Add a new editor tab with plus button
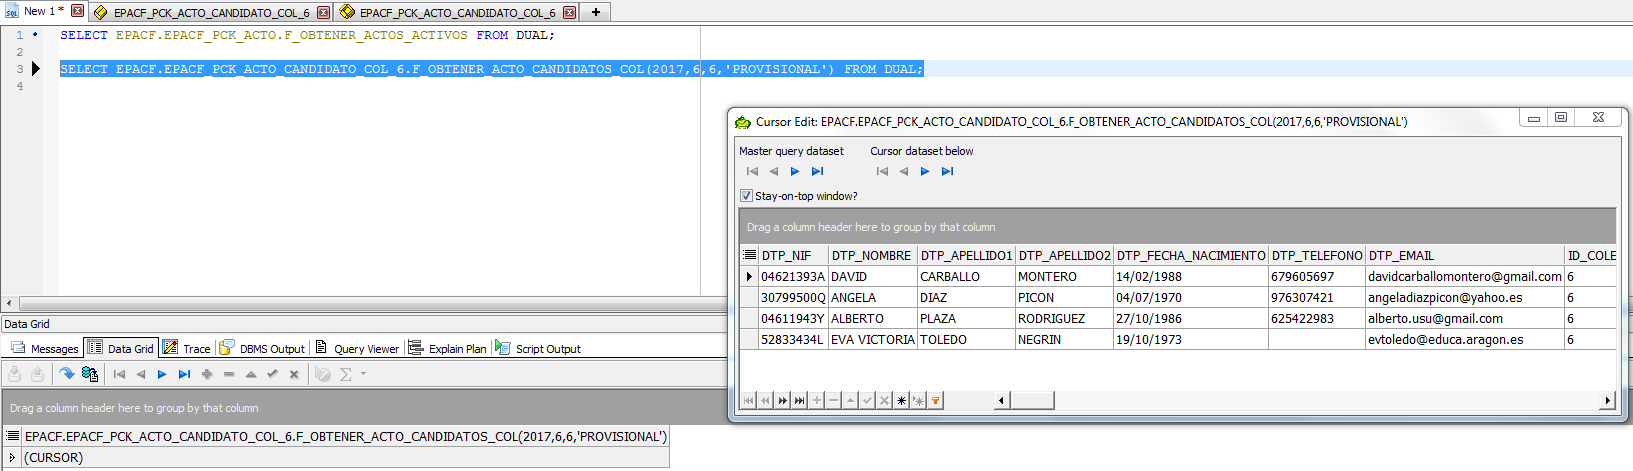Screen dimensions: 1633x471 pos(596,12)
